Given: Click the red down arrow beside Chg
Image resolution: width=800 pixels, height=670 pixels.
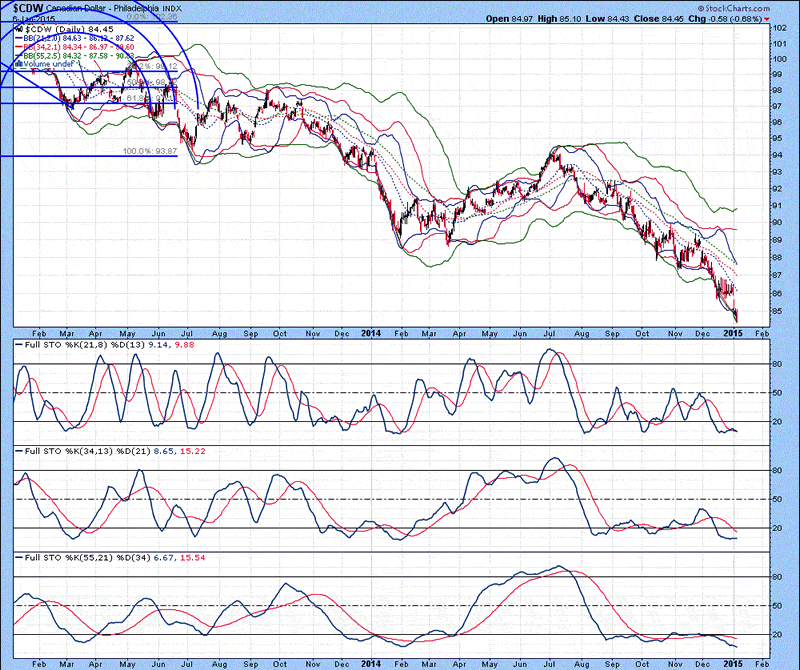Looking at the screenshot, I should (766, 19).
